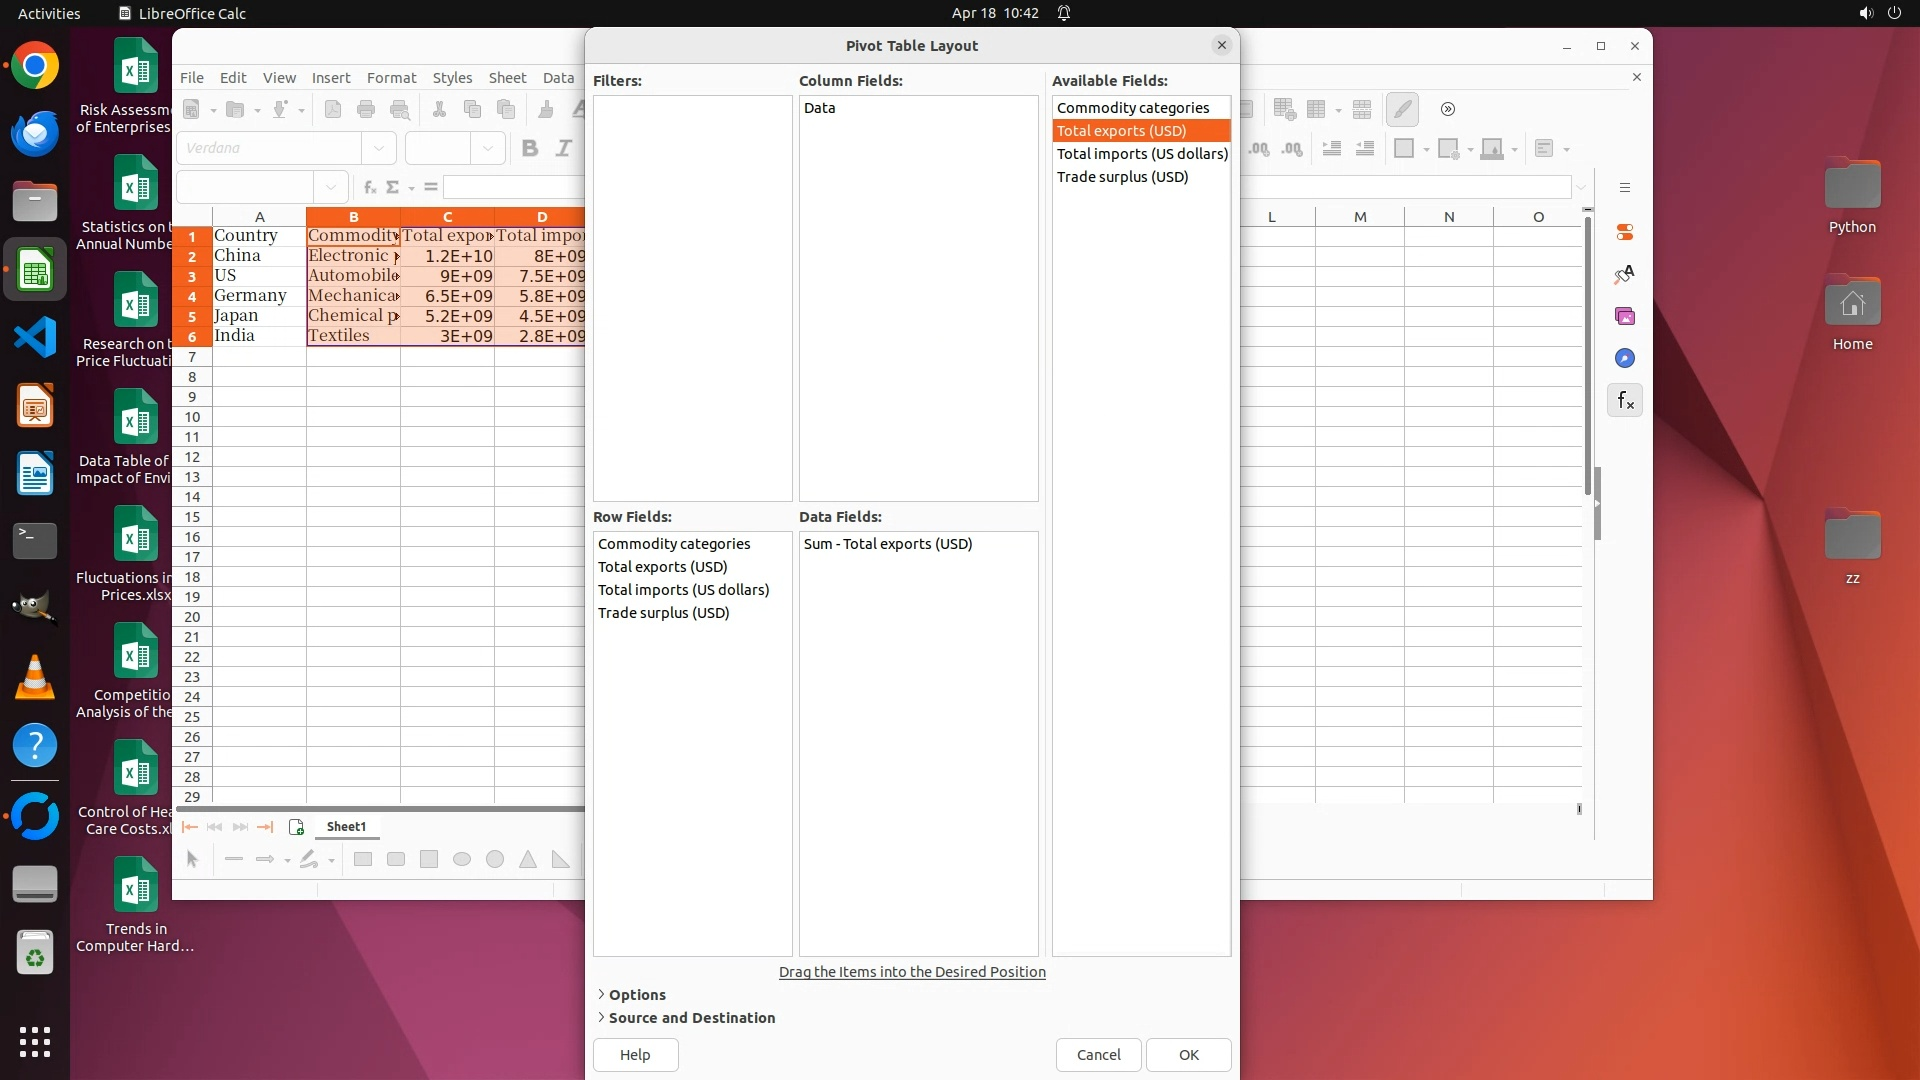Viewport: 1920px width, 1080px height.
Task: Click the Export as PDF toolbar icon
Action: tap(333, 109)
